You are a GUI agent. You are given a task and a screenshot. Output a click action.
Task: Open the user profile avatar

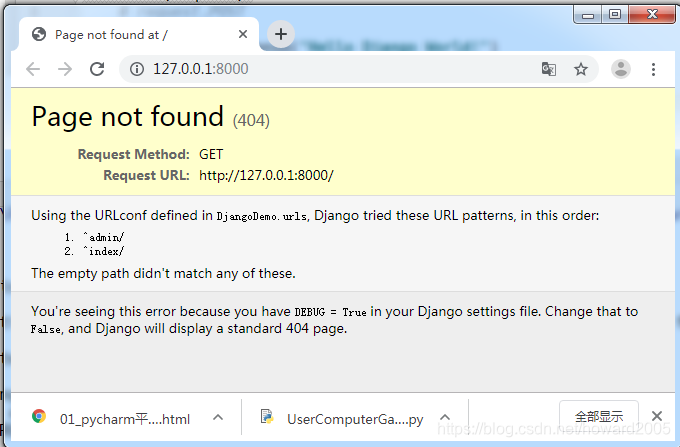tap(621, 69)
